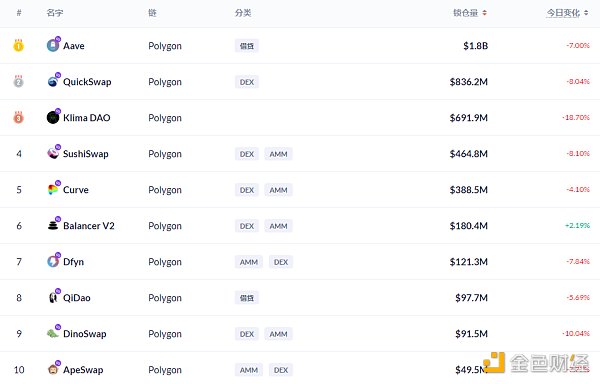The image size is (600, 384).
Task: Sort by today's change column arrows
Action: (x=586, y=13)
